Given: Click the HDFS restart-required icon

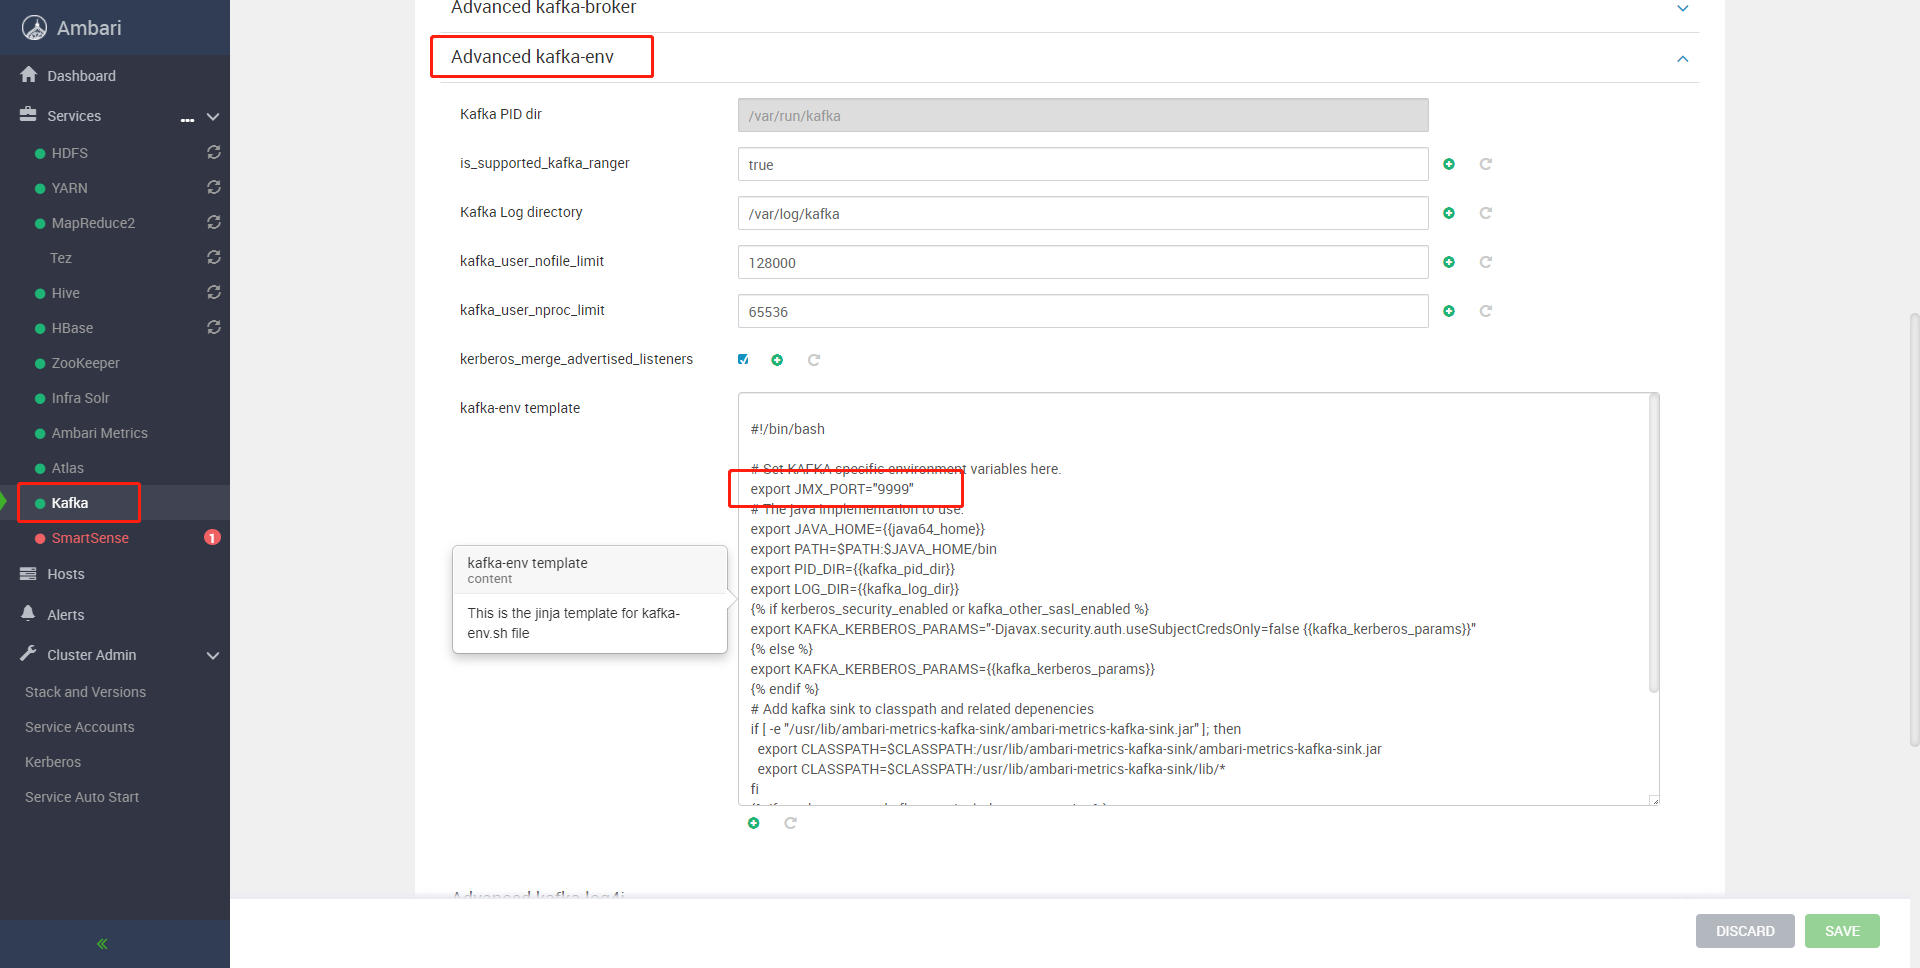Looking at the screenshot, I should click(213, 152).
